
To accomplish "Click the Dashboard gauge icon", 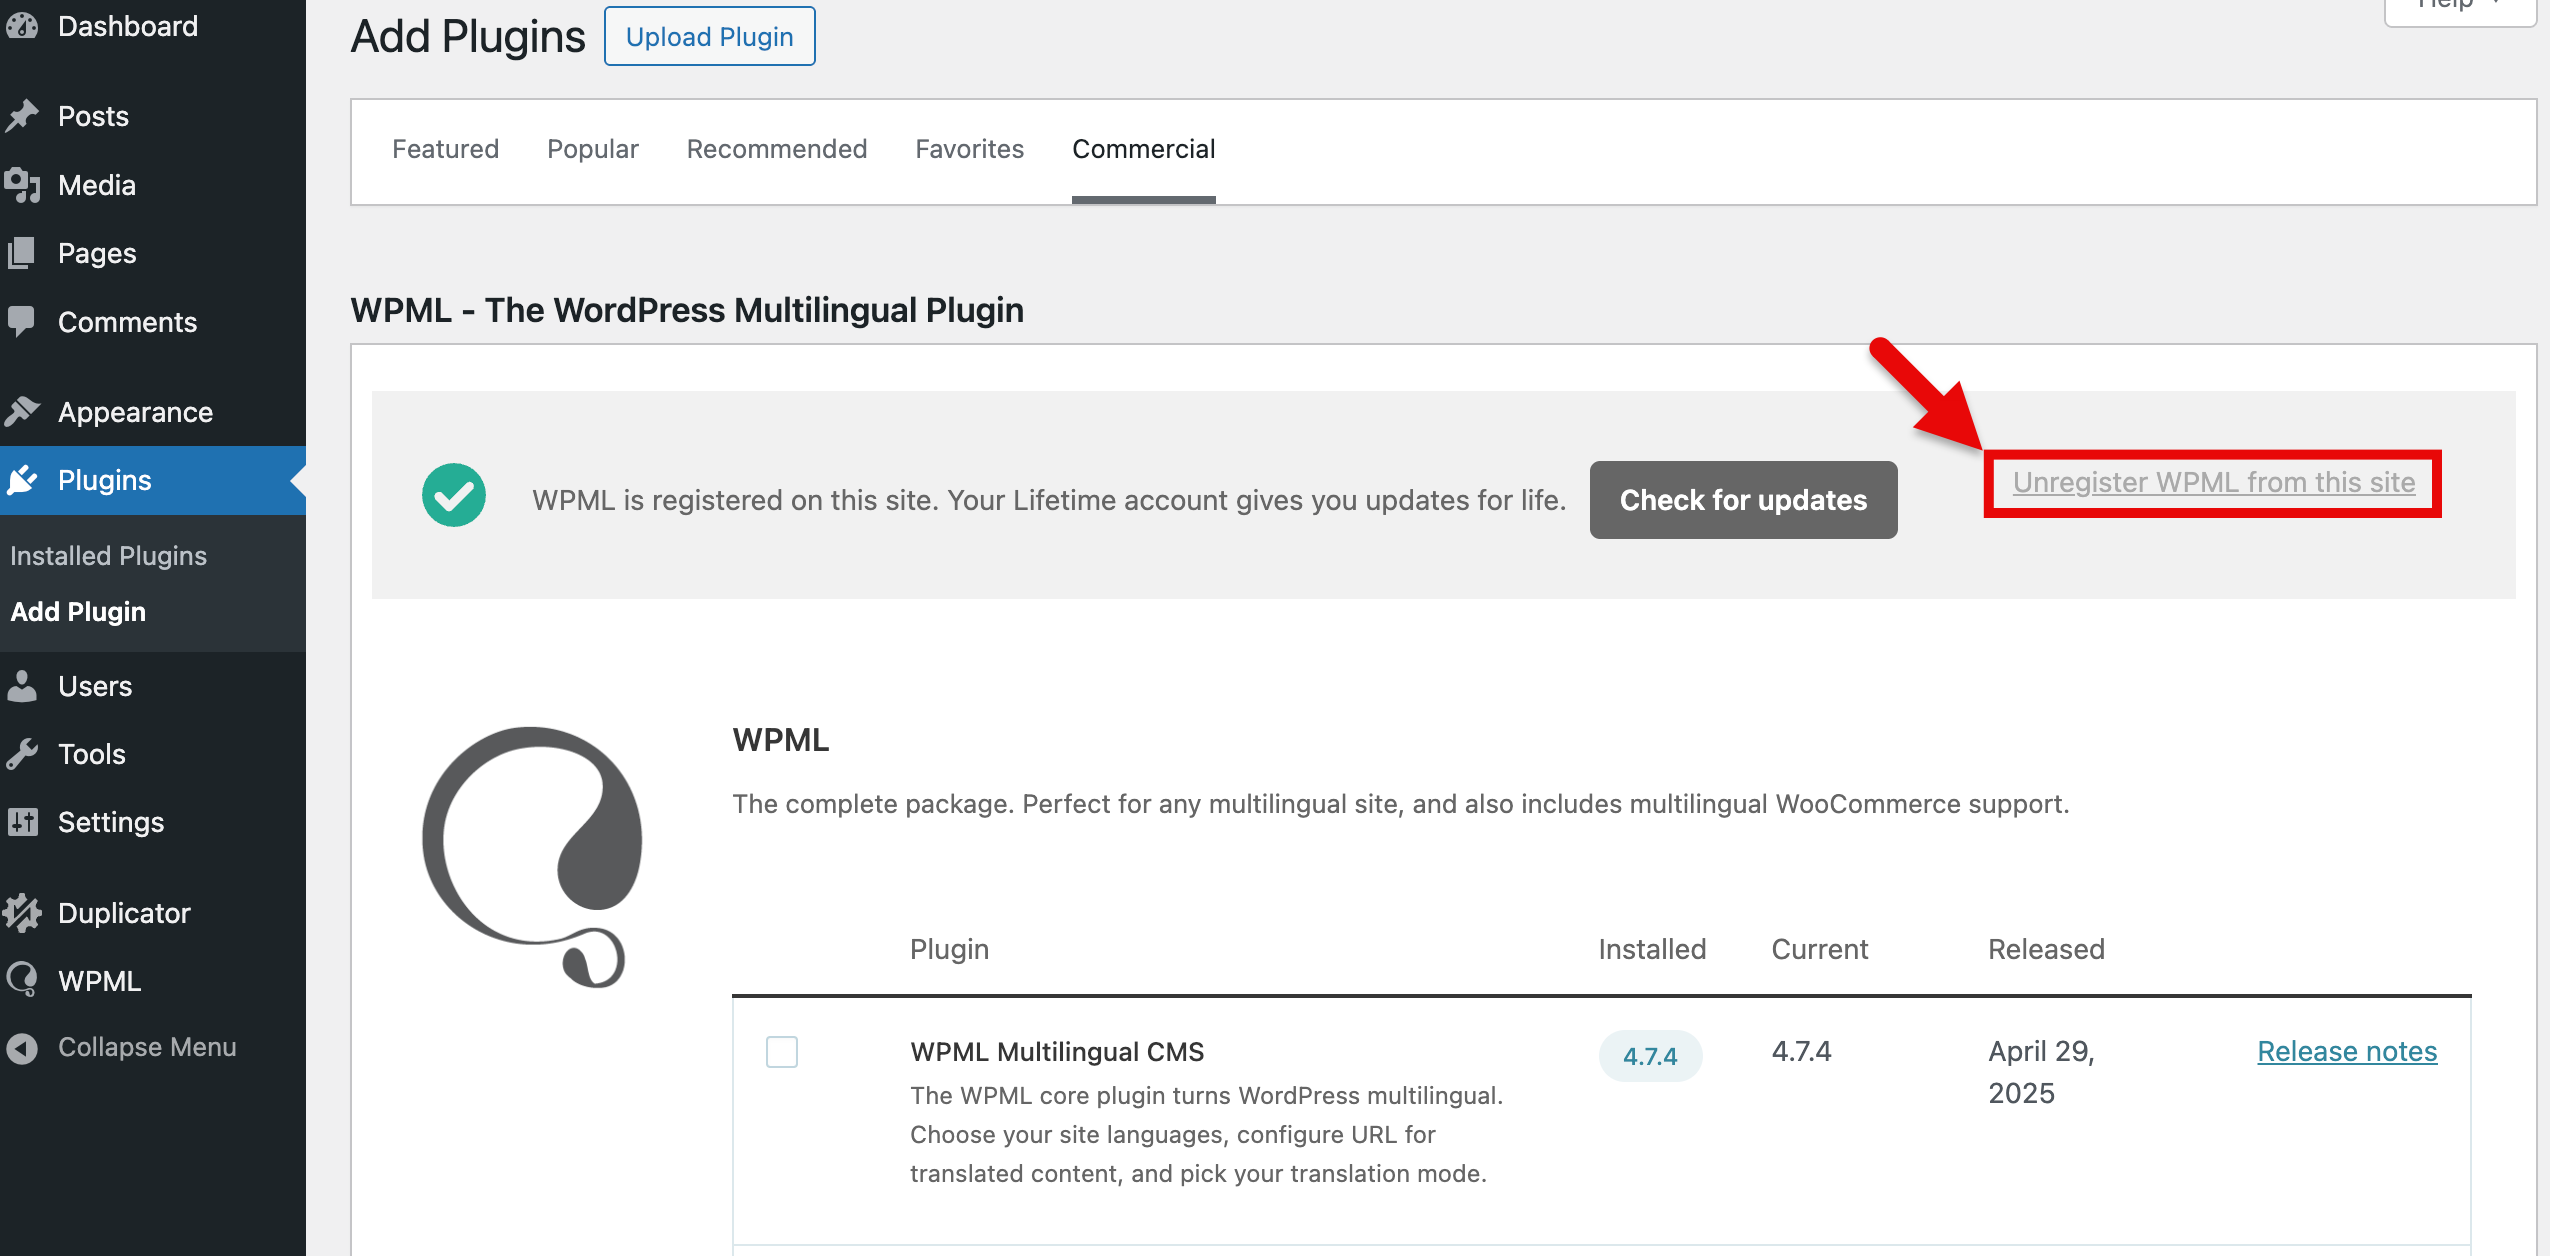I will [x=22, y=26].
